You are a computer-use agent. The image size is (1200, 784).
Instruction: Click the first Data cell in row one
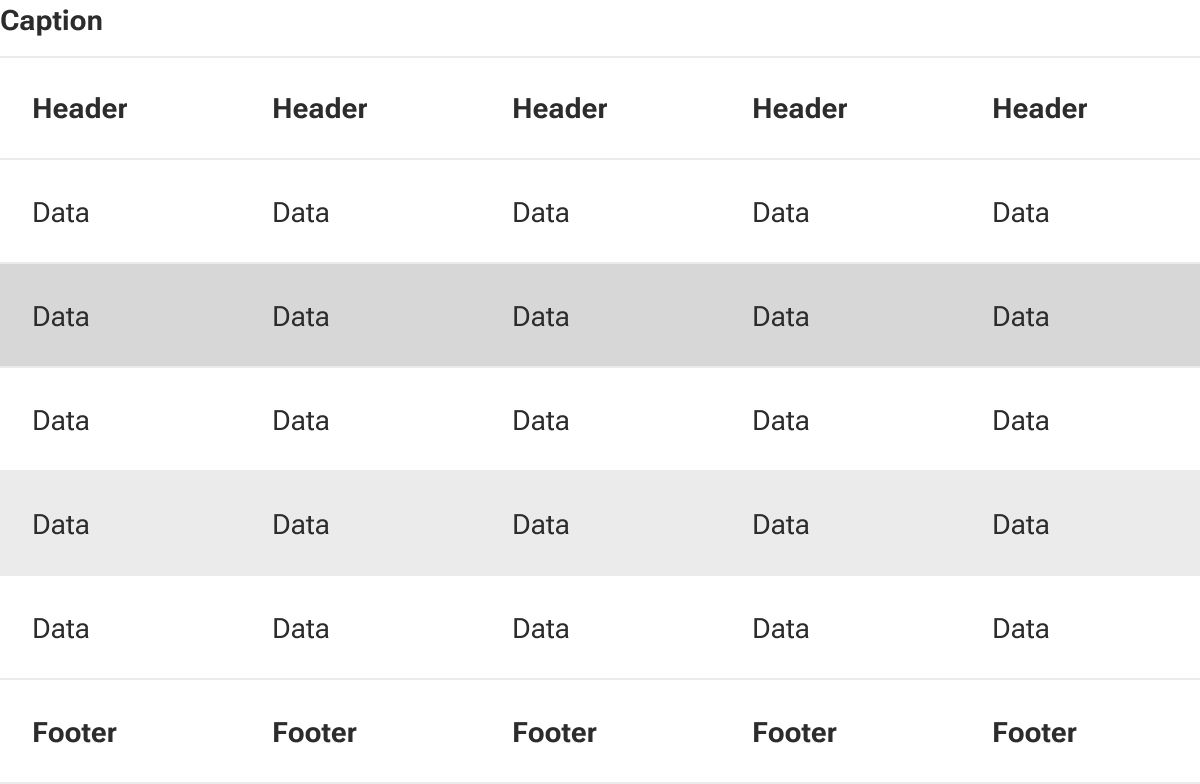[120, 212]
